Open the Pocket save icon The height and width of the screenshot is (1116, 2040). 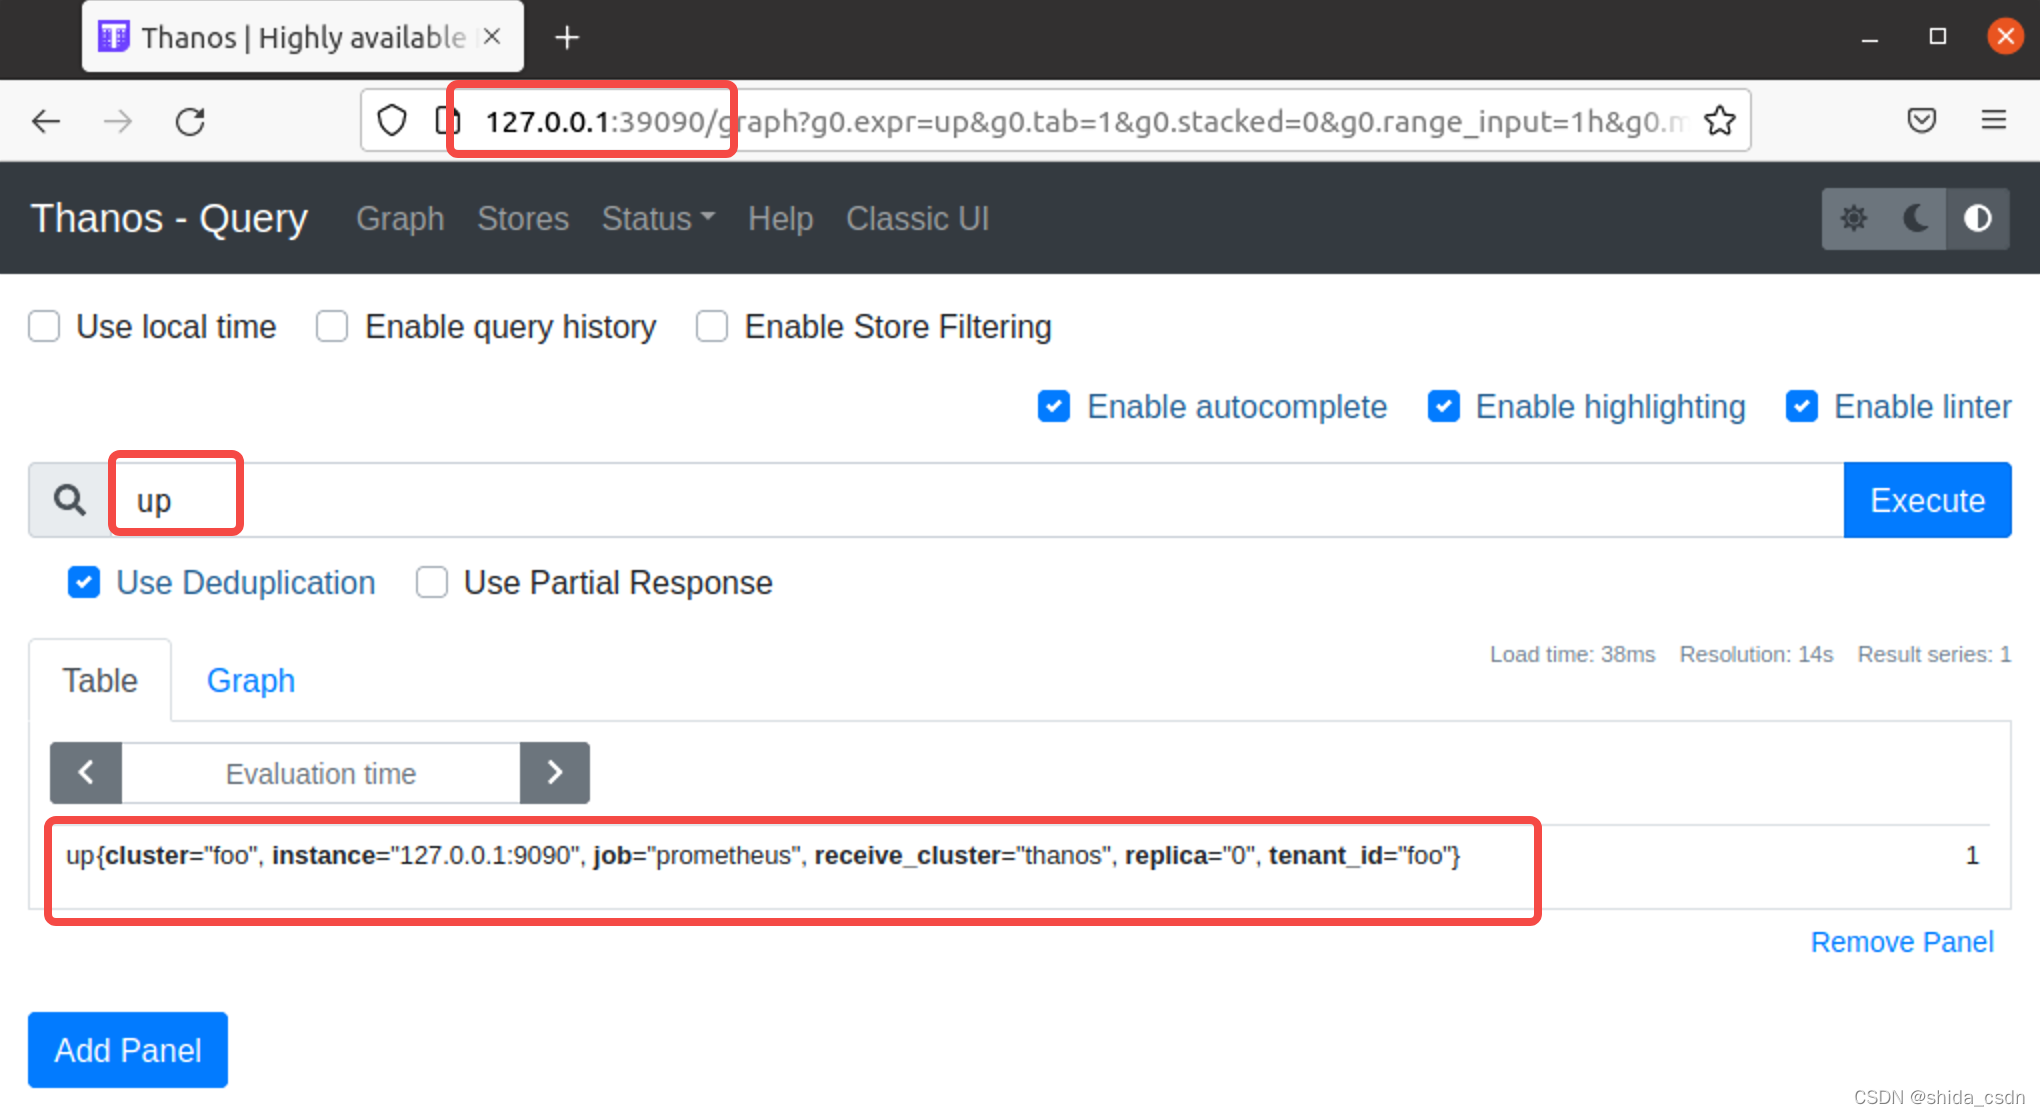[1922, 121]
